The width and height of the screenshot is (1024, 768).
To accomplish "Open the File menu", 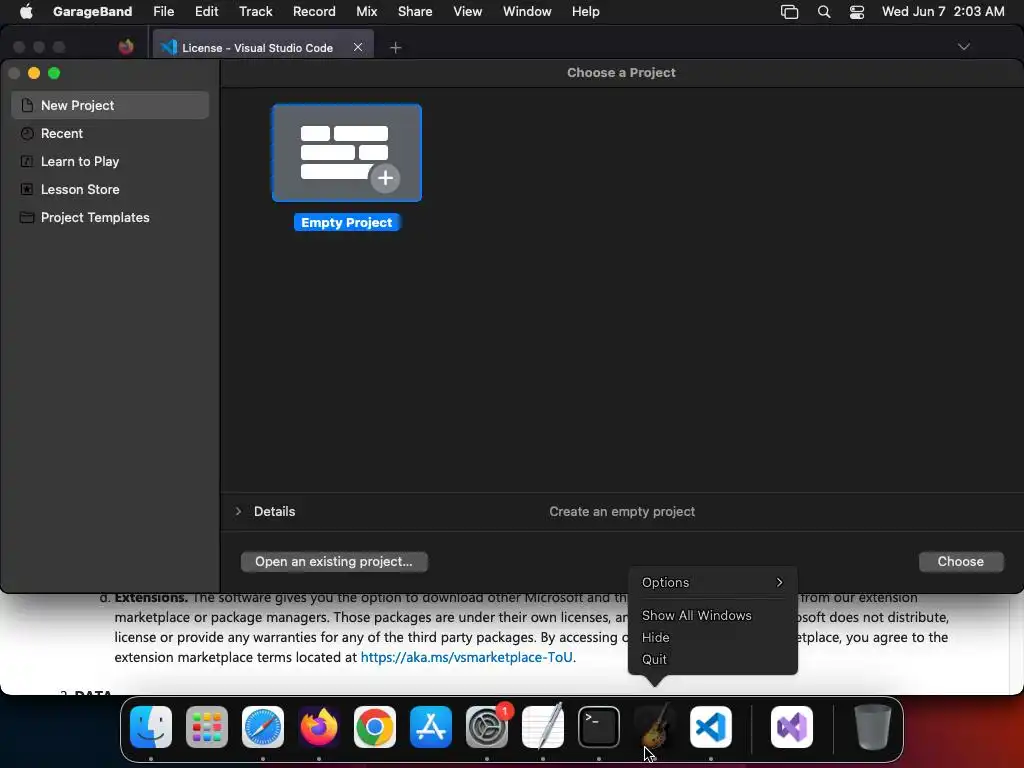I will click(x=163, y=12).
